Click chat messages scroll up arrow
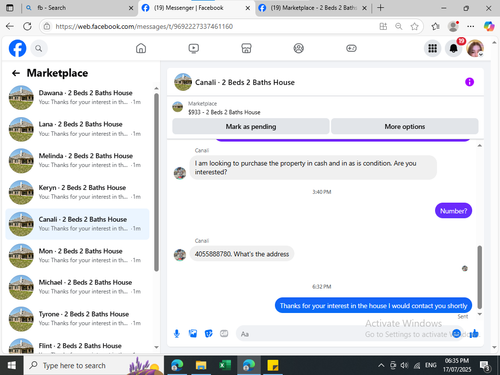Viewport: 500px width, 375px height. (480, 146)
